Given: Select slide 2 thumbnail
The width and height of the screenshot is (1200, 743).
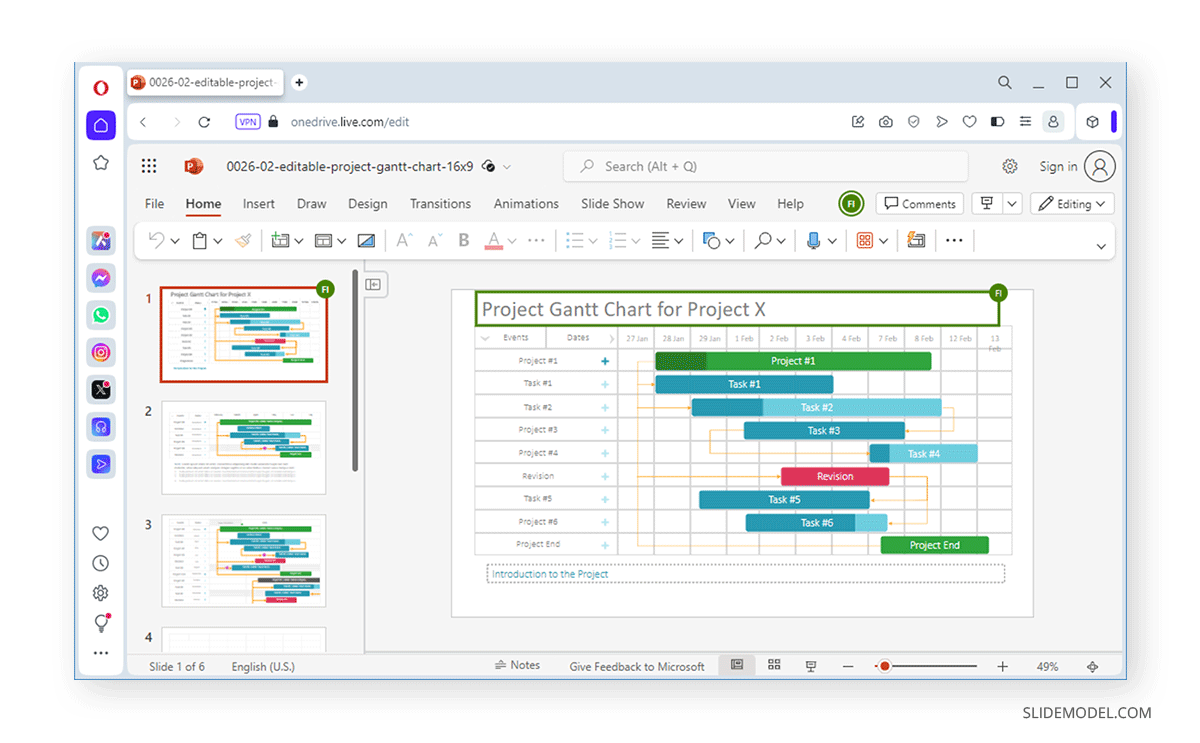Looking at the screenshot, I should tap(244, 448).
